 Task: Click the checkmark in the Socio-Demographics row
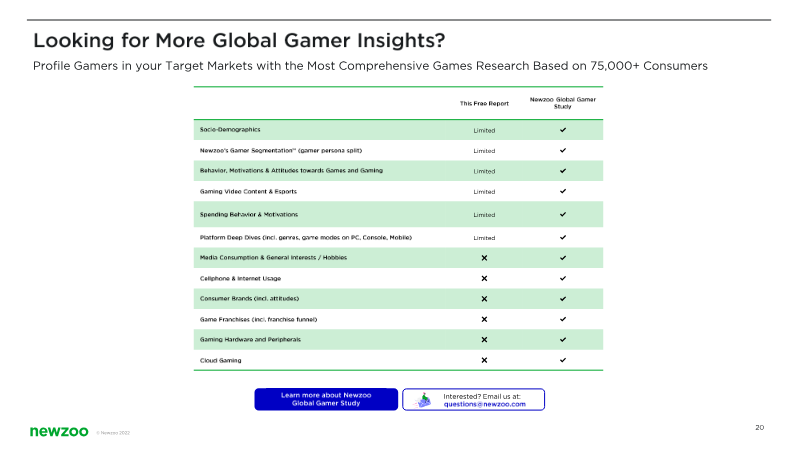pyautogui.click(x=563, y=130)
